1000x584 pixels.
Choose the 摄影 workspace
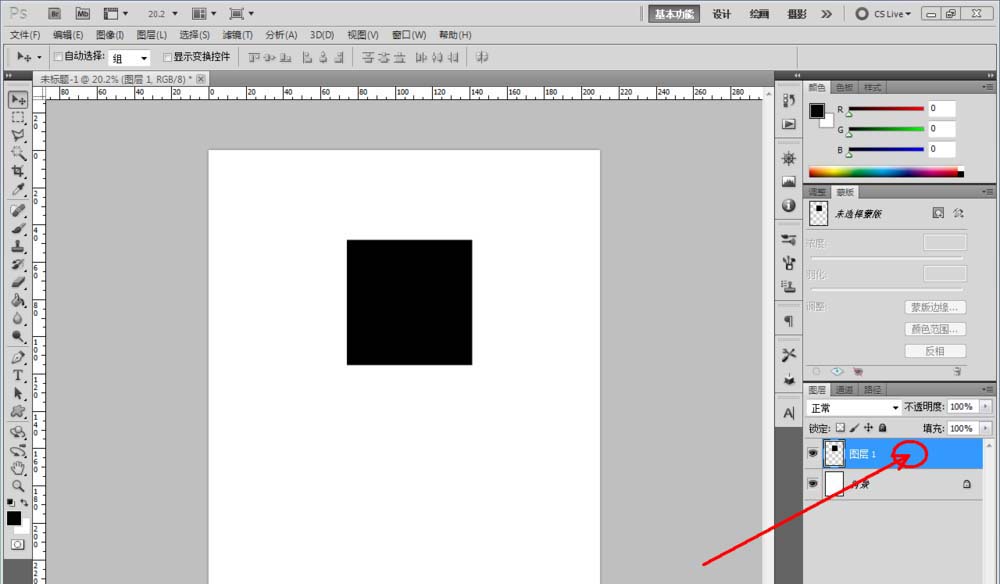click(x=797, y=14)
